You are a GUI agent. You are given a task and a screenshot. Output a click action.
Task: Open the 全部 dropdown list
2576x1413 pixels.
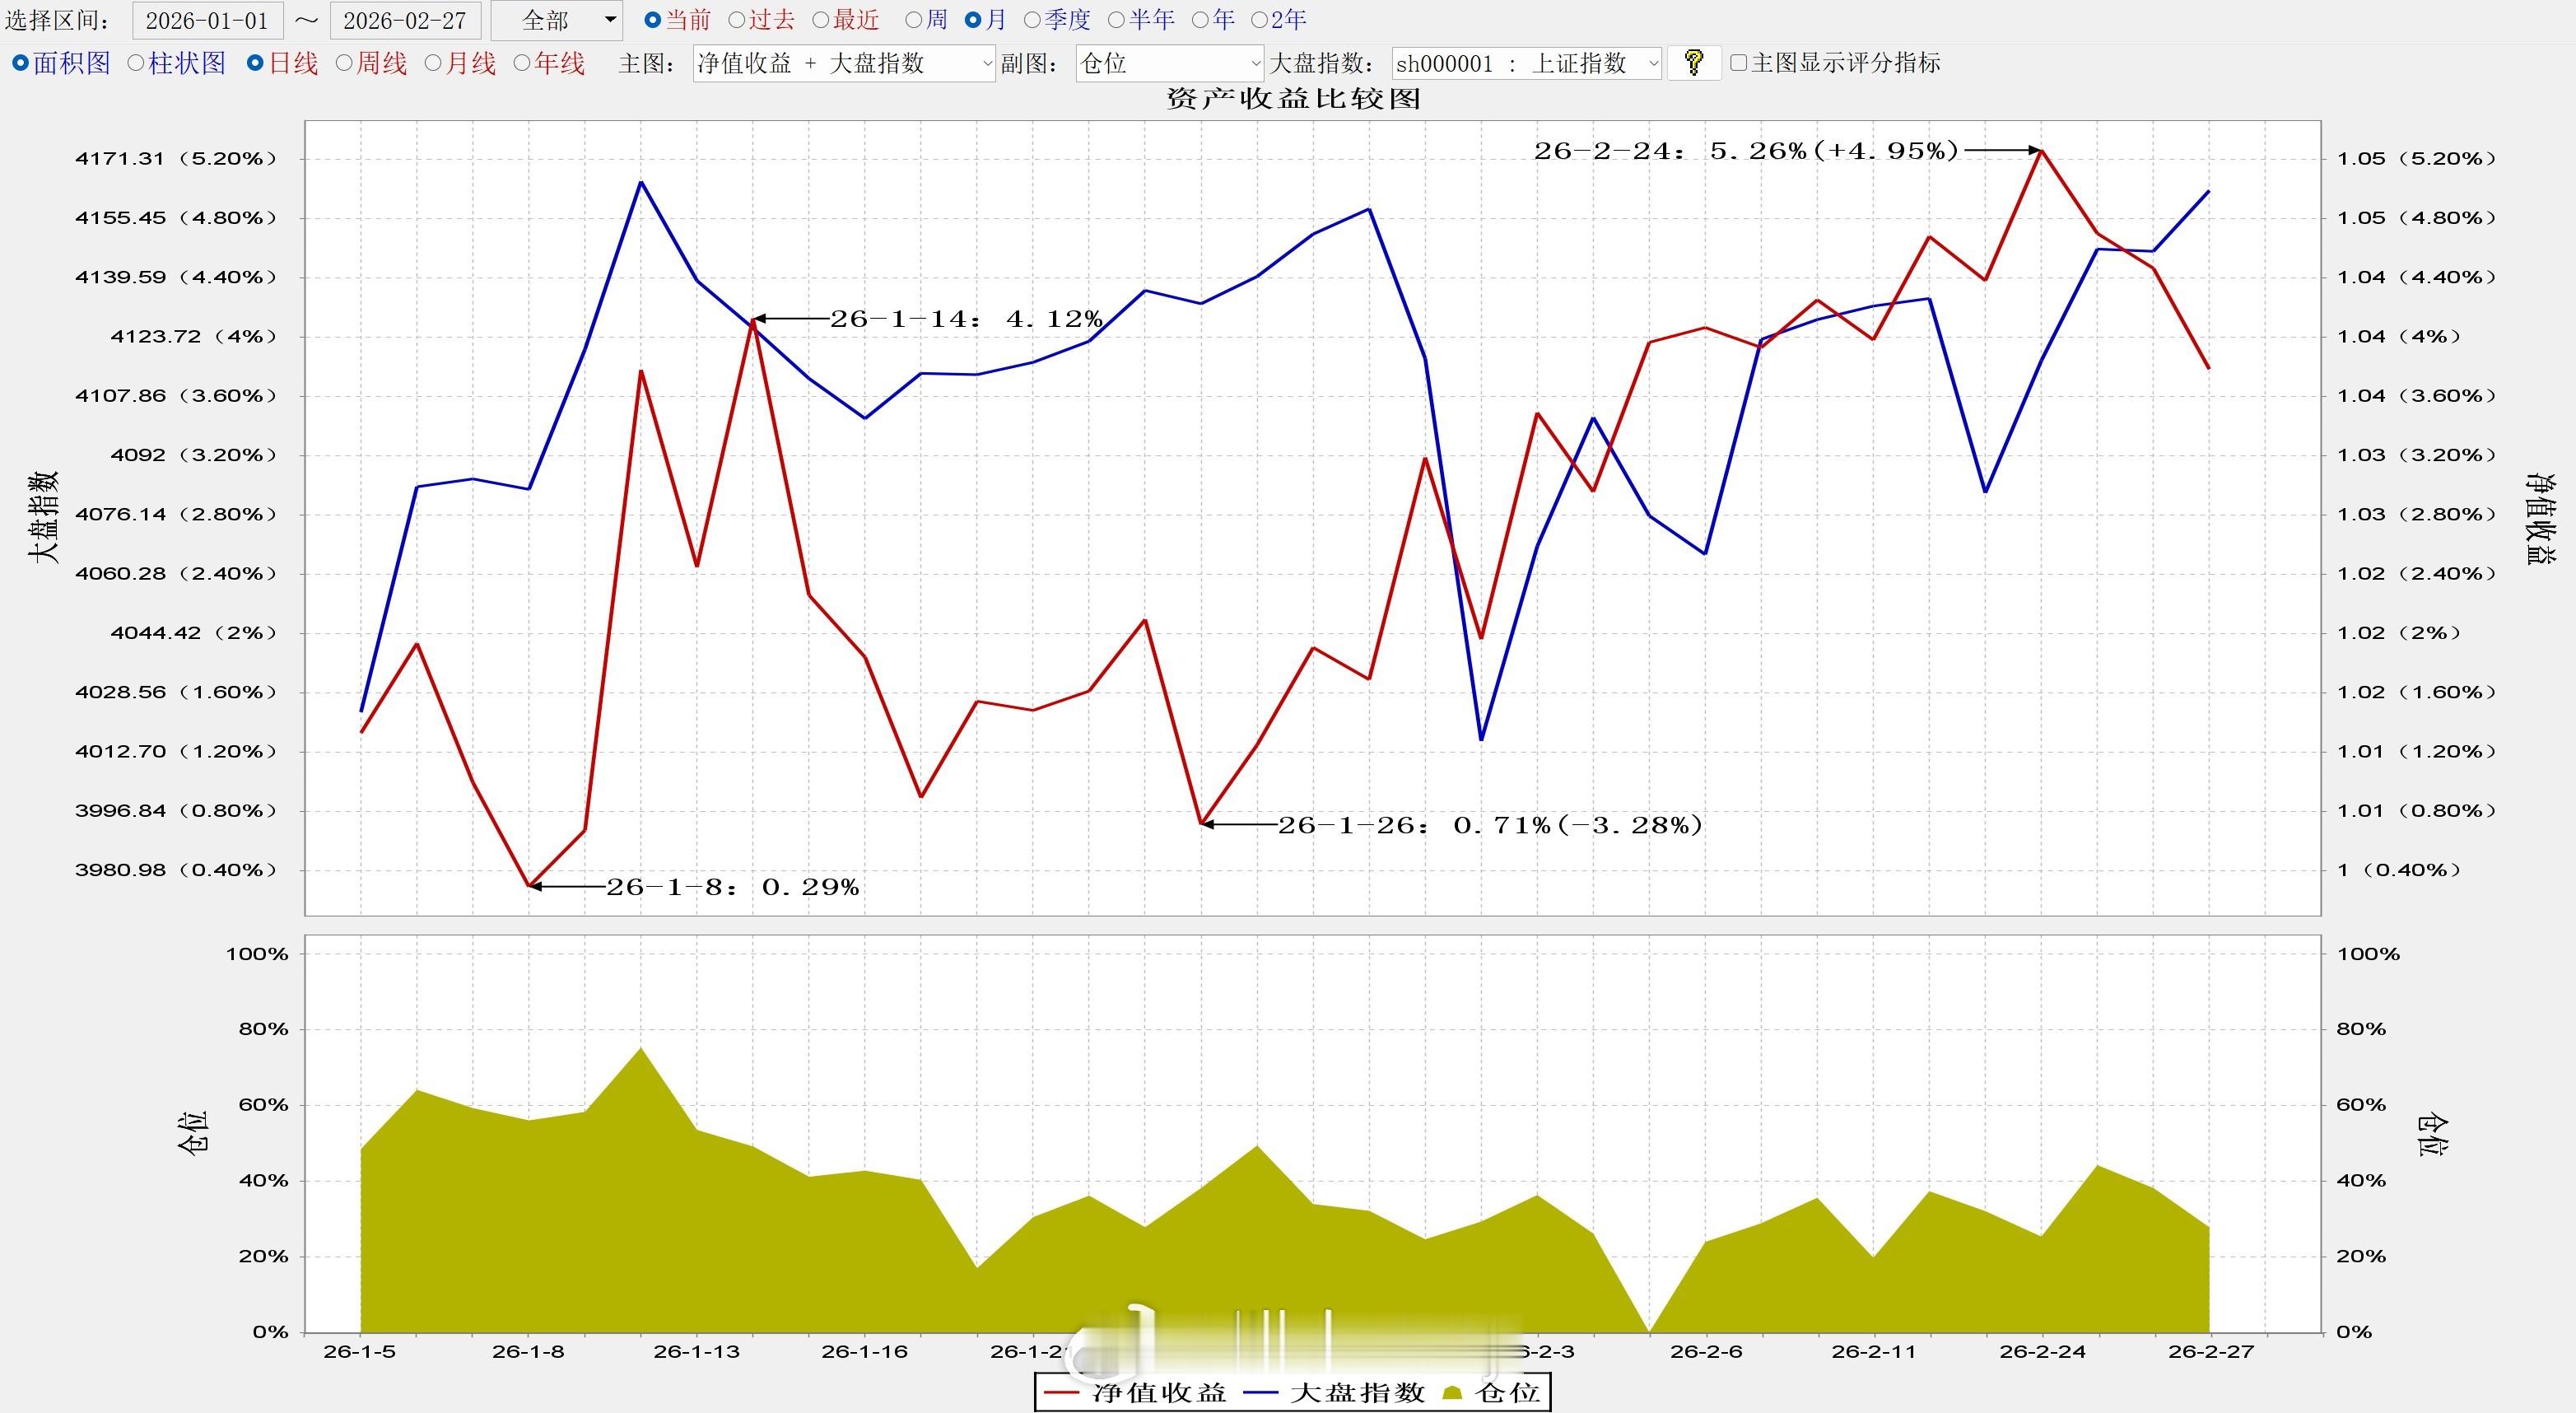pos(557,20)
